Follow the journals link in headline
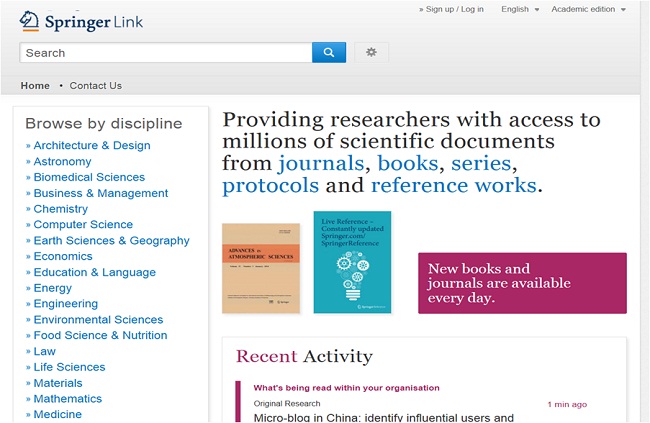The image size is (650, 423). [x=321, y=164]
